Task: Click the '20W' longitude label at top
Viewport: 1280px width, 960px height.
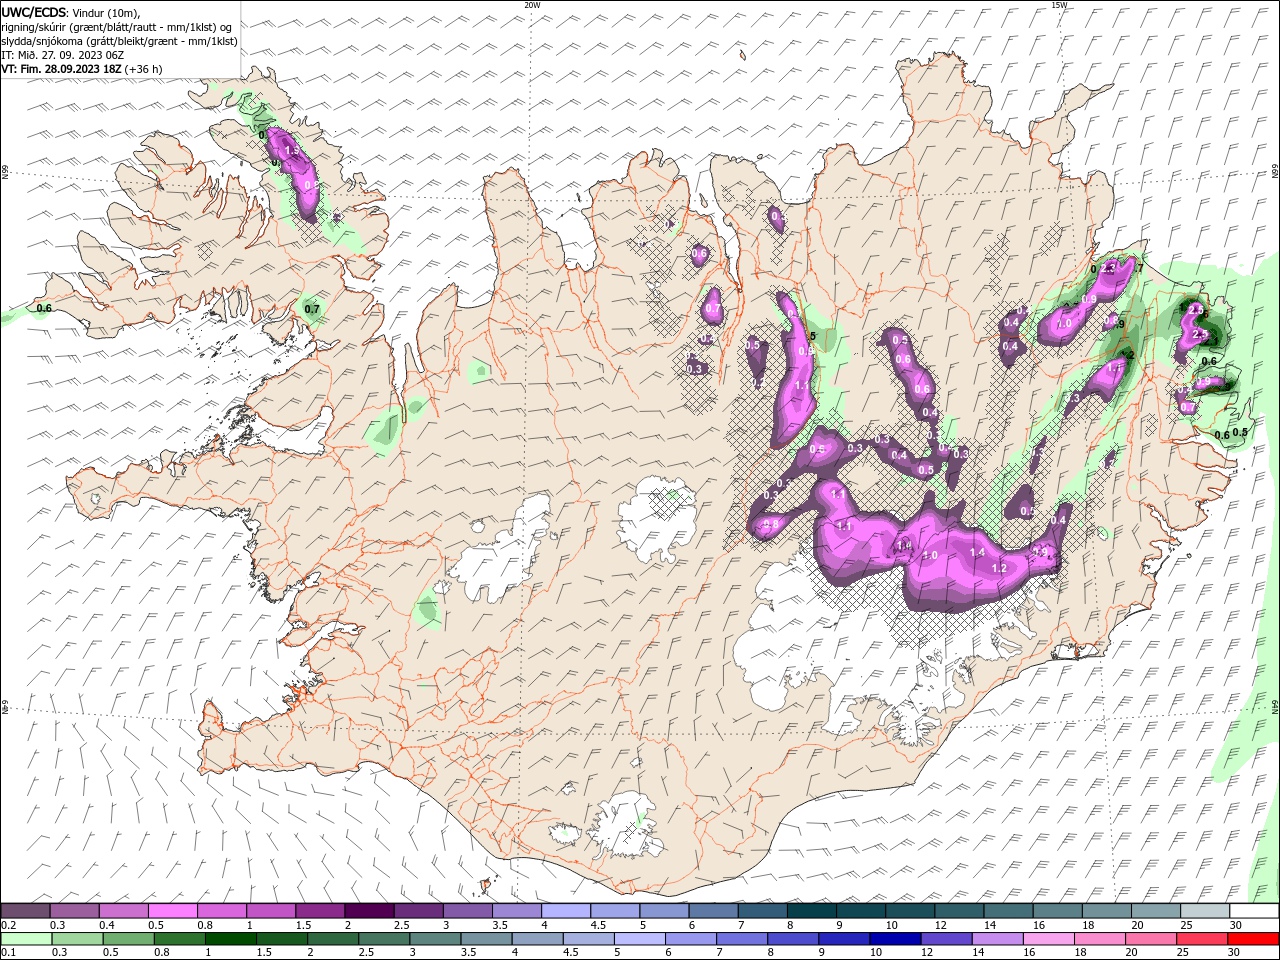Action: 532,5
